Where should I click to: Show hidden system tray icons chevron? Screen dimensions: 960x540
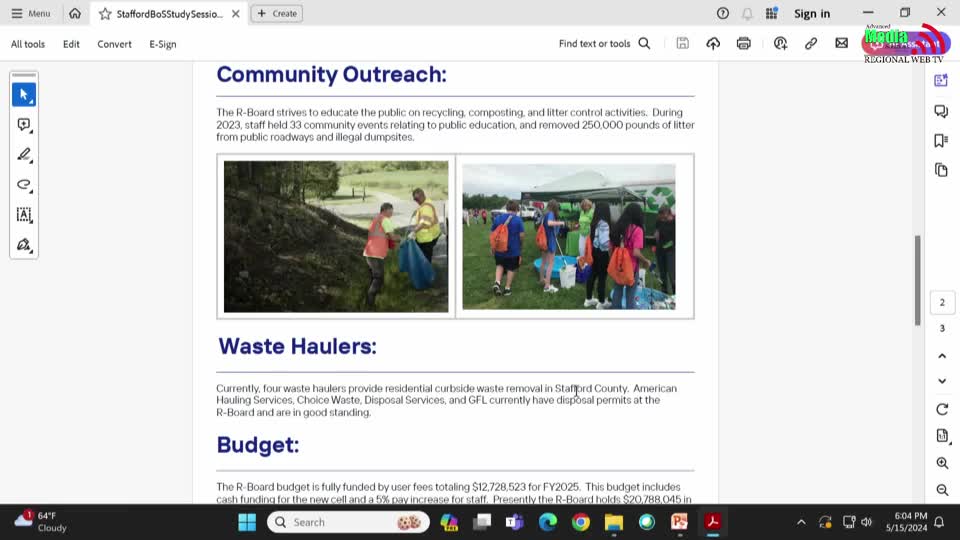coord(801,522)
